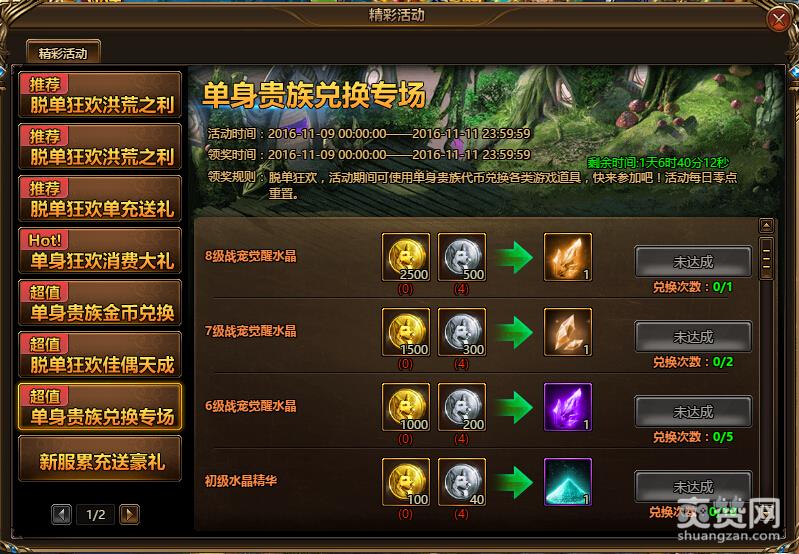Select the purple 6级战宠觉醒水晶 crystal icon
Screen dimensions: 799x554
568,407
